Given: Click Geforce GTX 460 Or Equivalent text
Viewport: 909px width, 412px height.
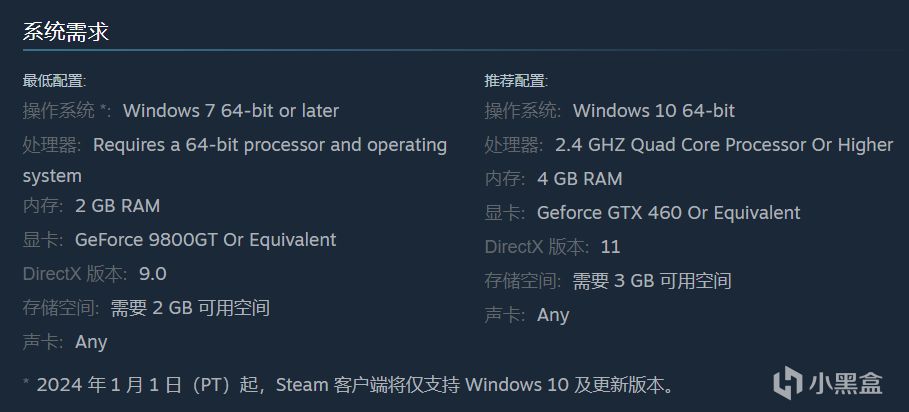Looking at the screenshot, I should [x=668, y=213].
